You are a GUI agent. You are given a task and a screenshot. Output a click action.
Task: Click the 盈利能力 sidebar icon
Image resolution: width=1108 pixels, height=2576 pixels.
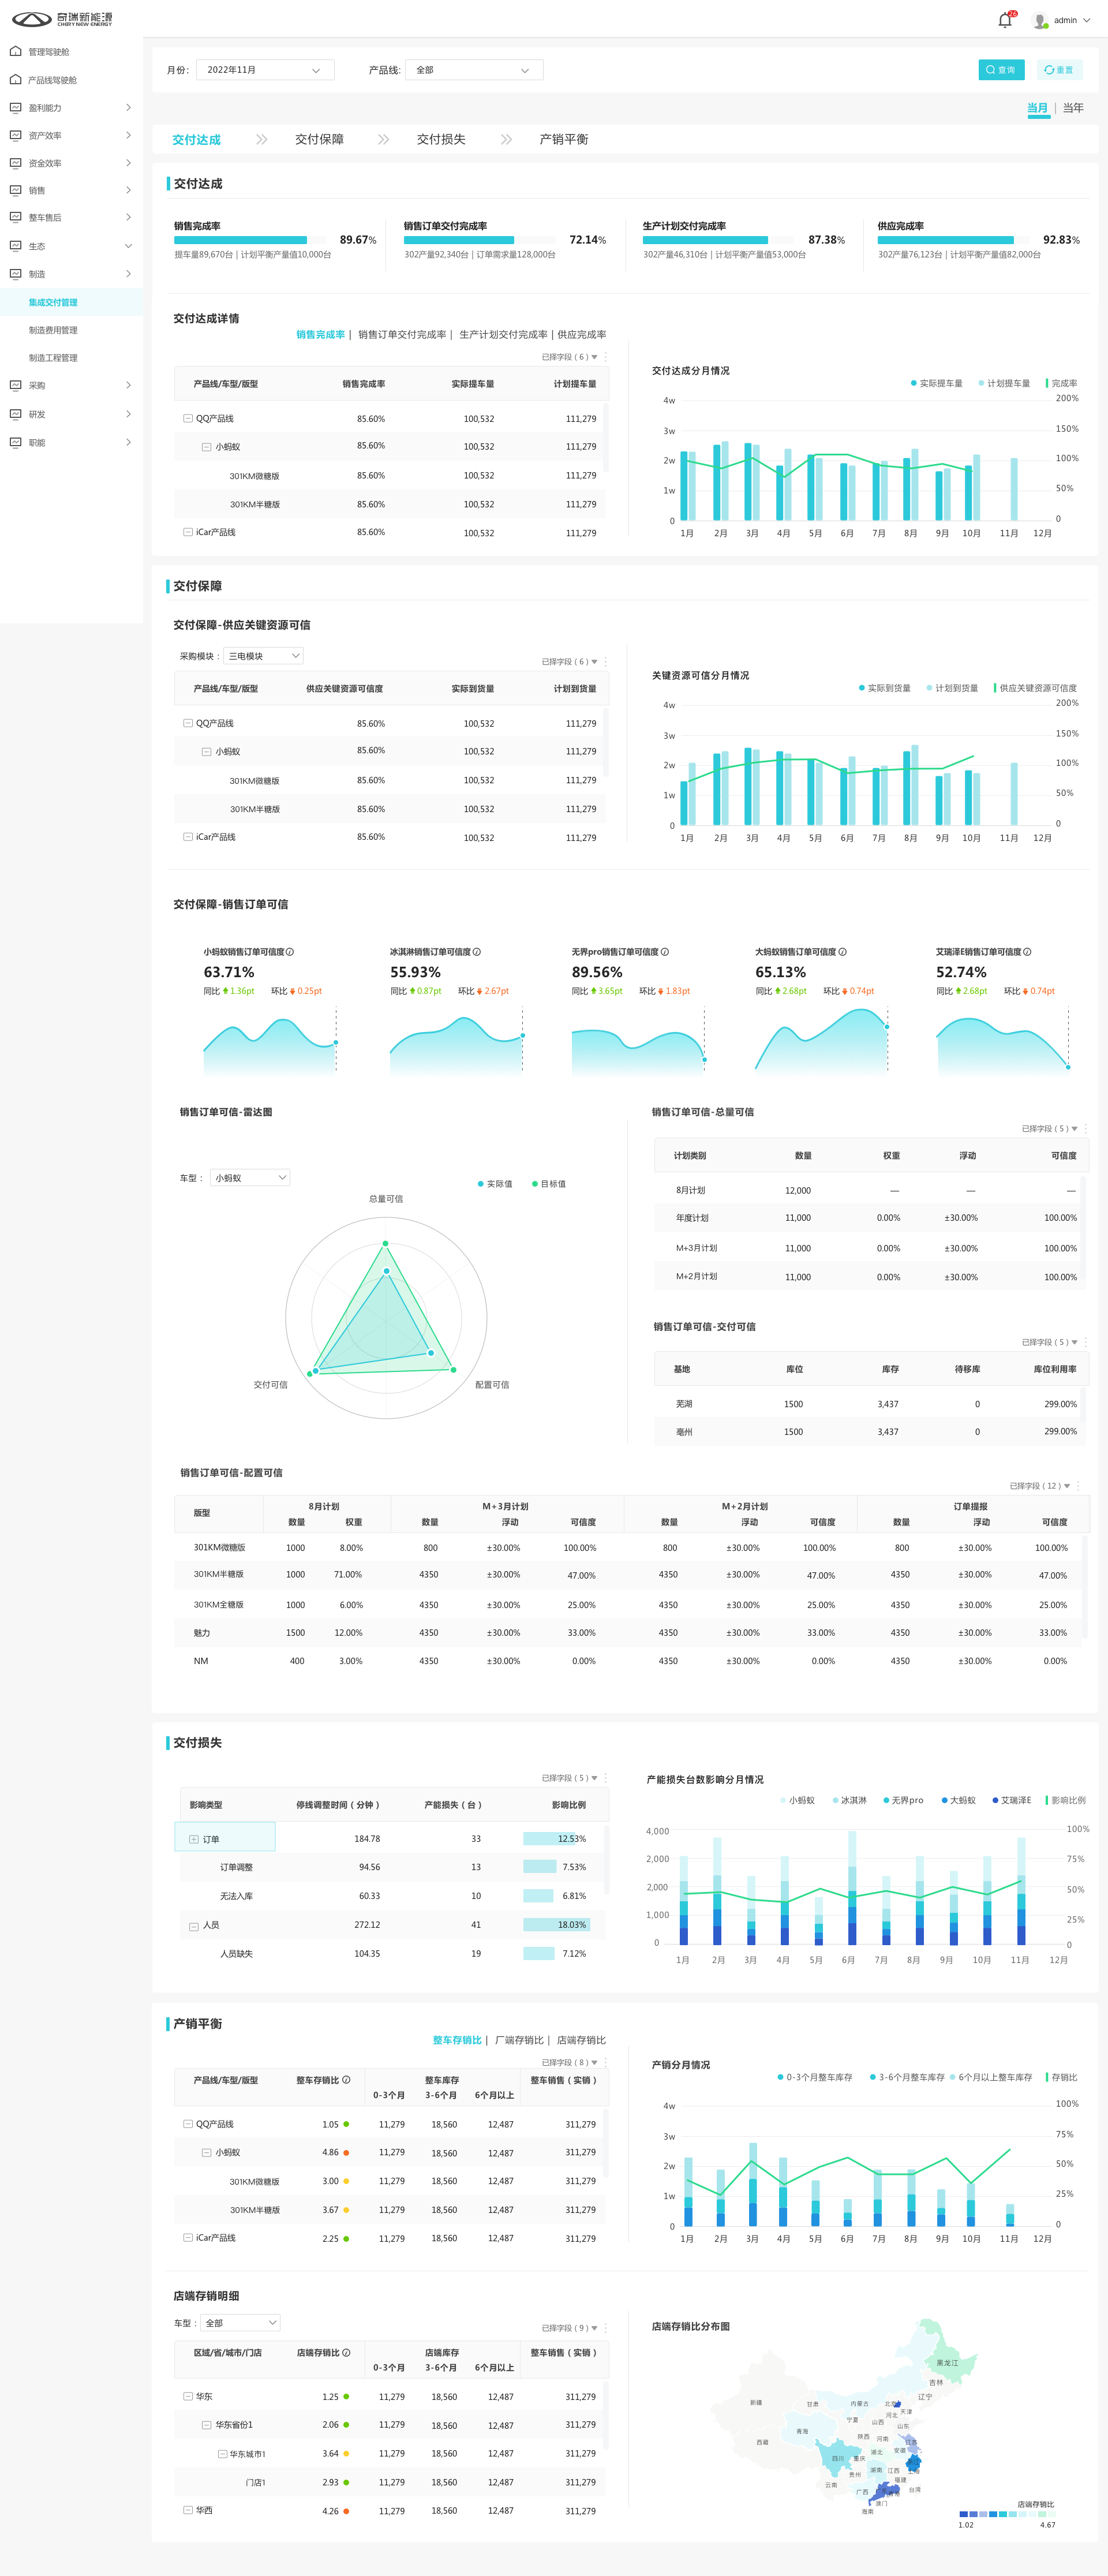click(15, 107)
